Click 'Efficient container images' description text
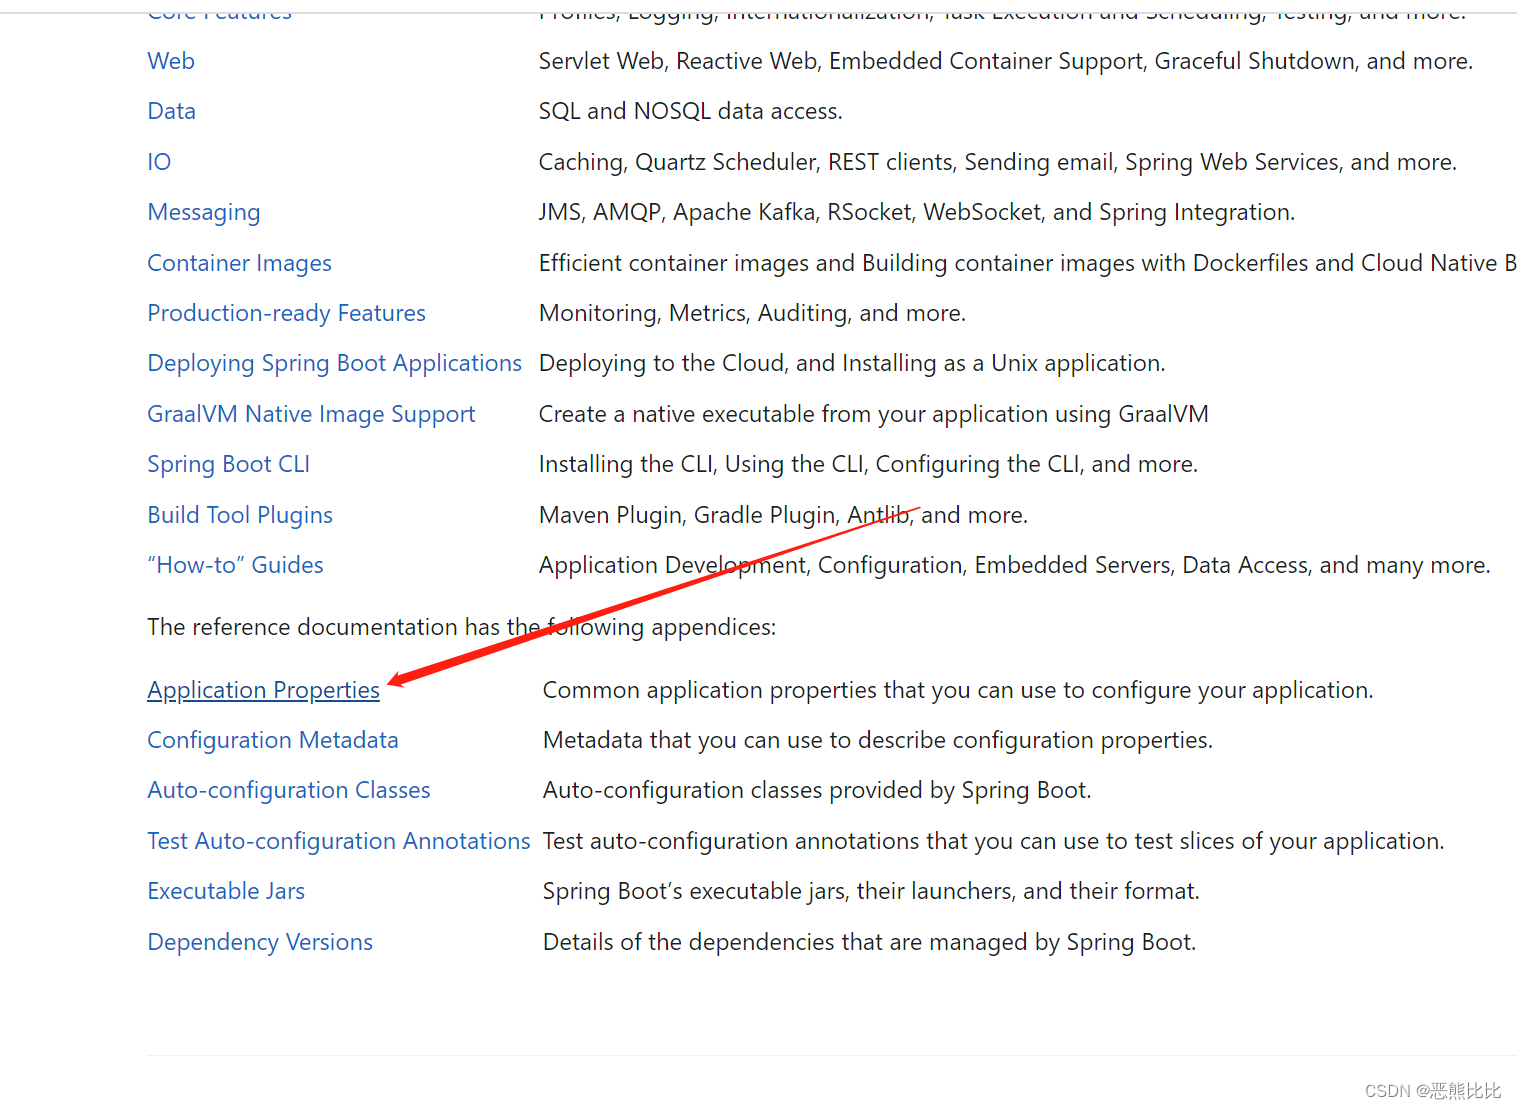The height and width of the screenshot is (1109, 1517). tap(1028, 263)
